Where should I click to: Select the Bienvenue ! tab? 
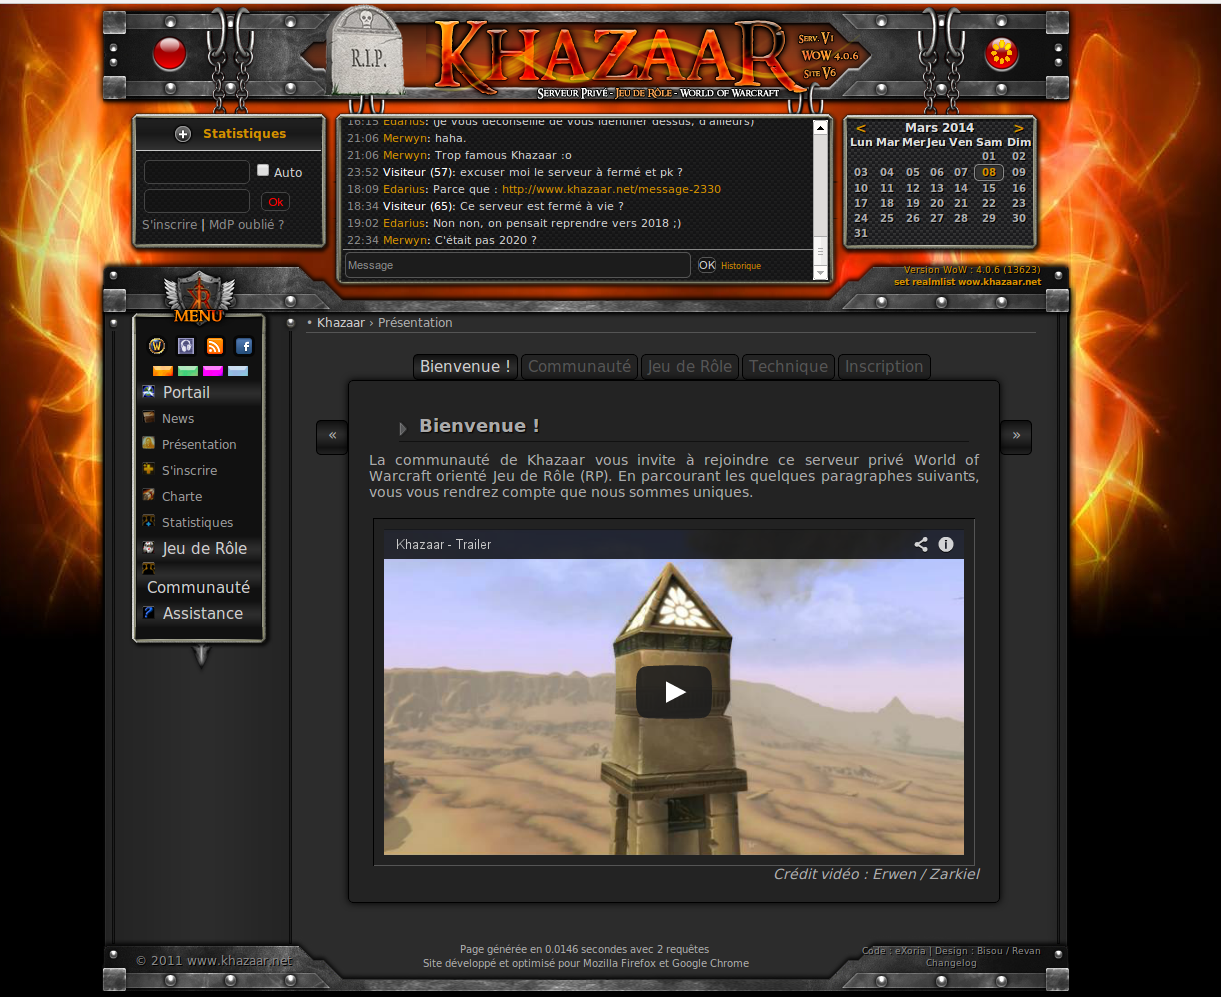click(466, 367)
